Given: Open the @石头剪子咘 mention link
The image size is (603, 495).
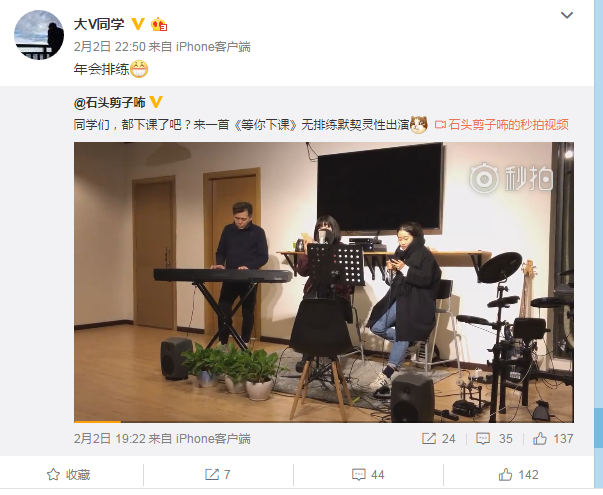Looking at the screenshot, I should click(x=110, y=103).
